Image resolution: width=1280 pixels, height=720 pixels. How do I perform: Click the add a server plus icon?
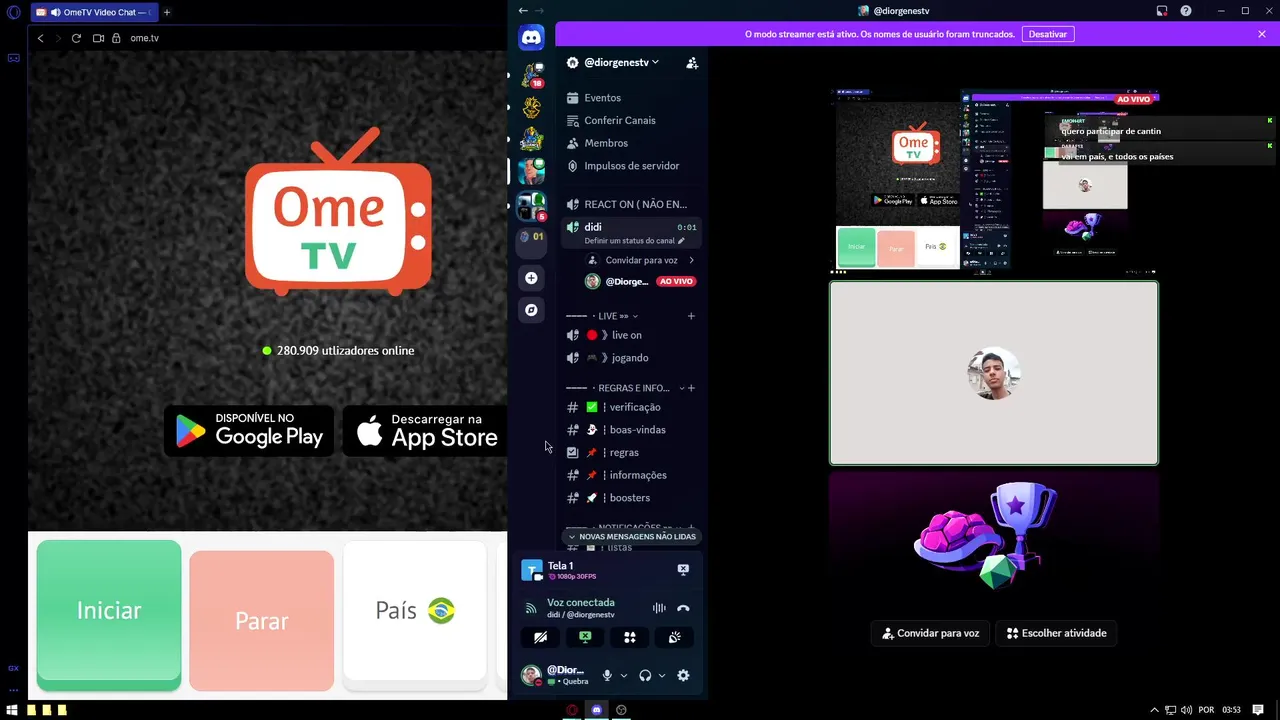531,278
